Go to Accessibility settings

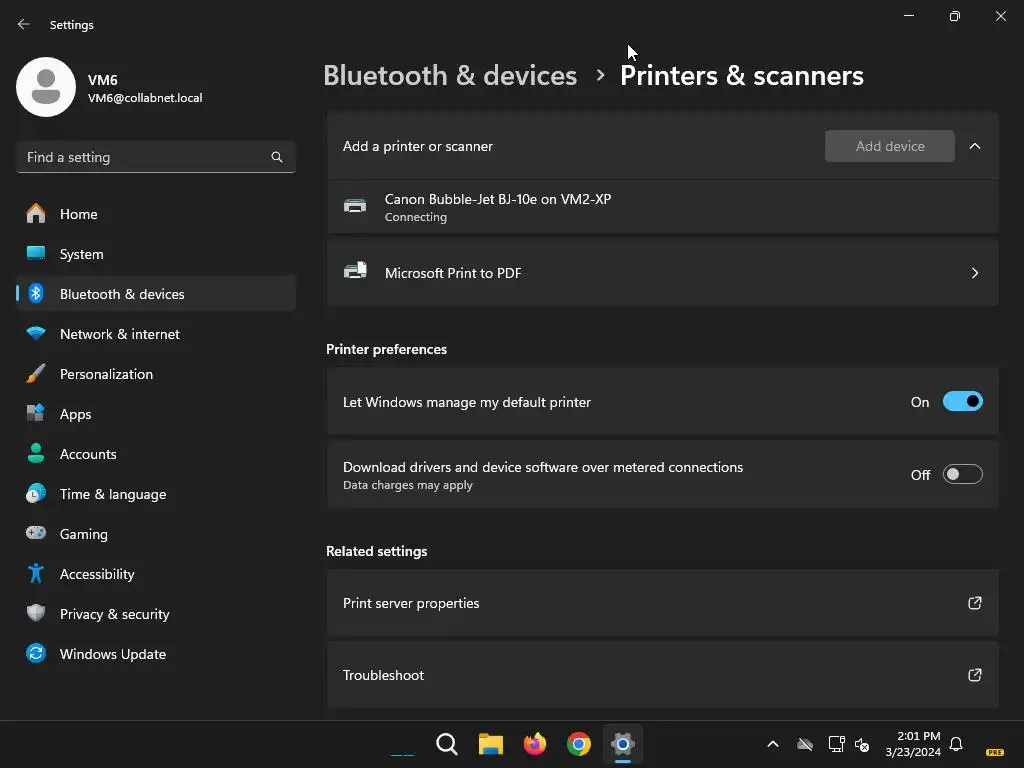155,574
